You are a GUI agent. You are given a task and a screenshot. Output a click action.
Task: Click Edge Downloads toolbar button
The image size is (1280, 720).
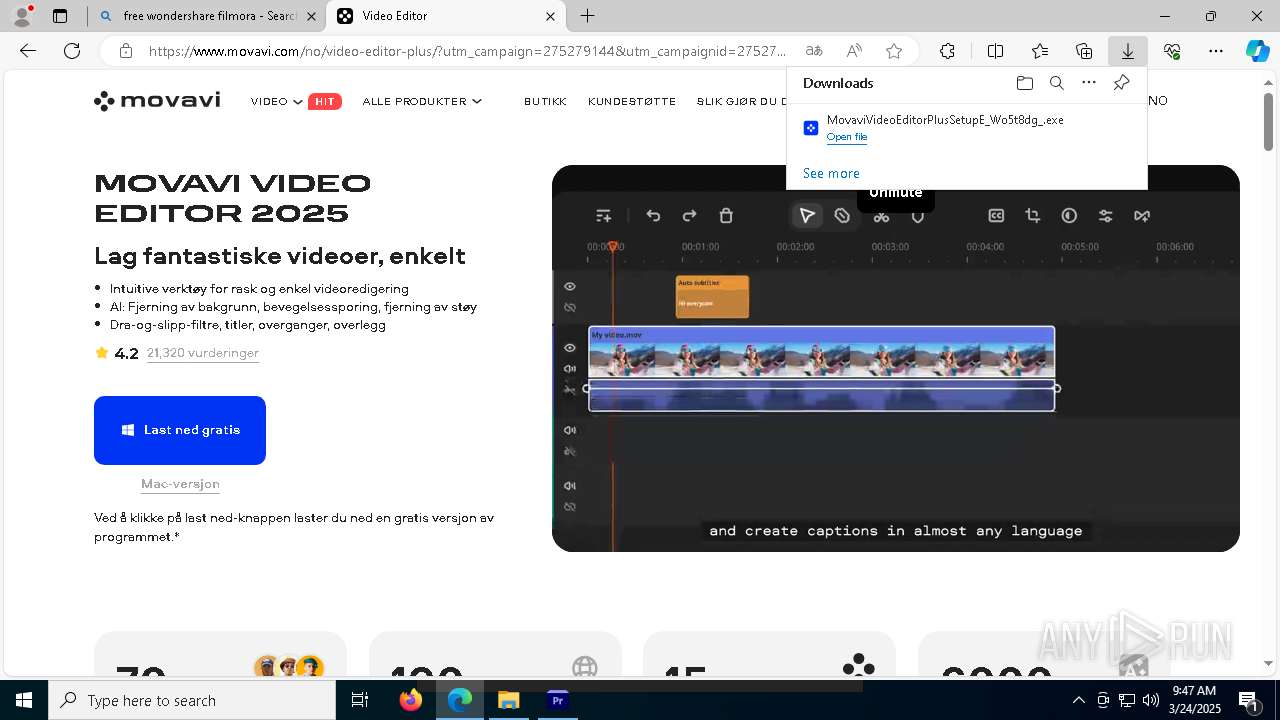pyautogui.click(x=1128, y=51)
